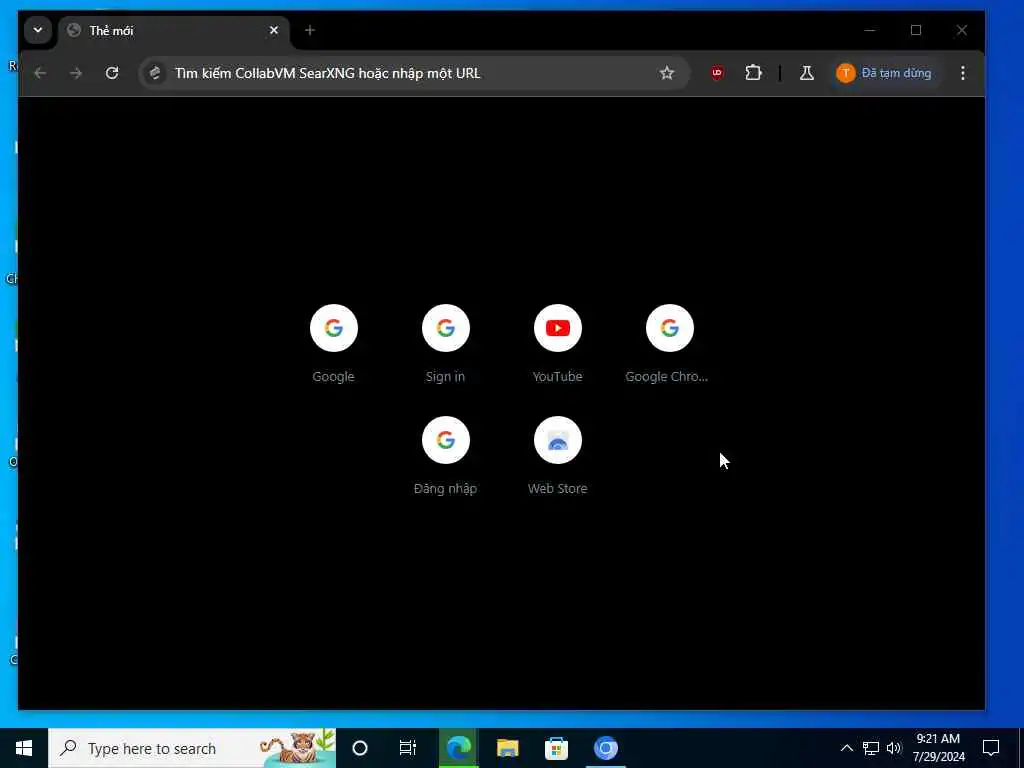Image resolution: width=1024 pixels, height=768 pixels.
Task: Close the browser window
Action: [x=961, y=30]
